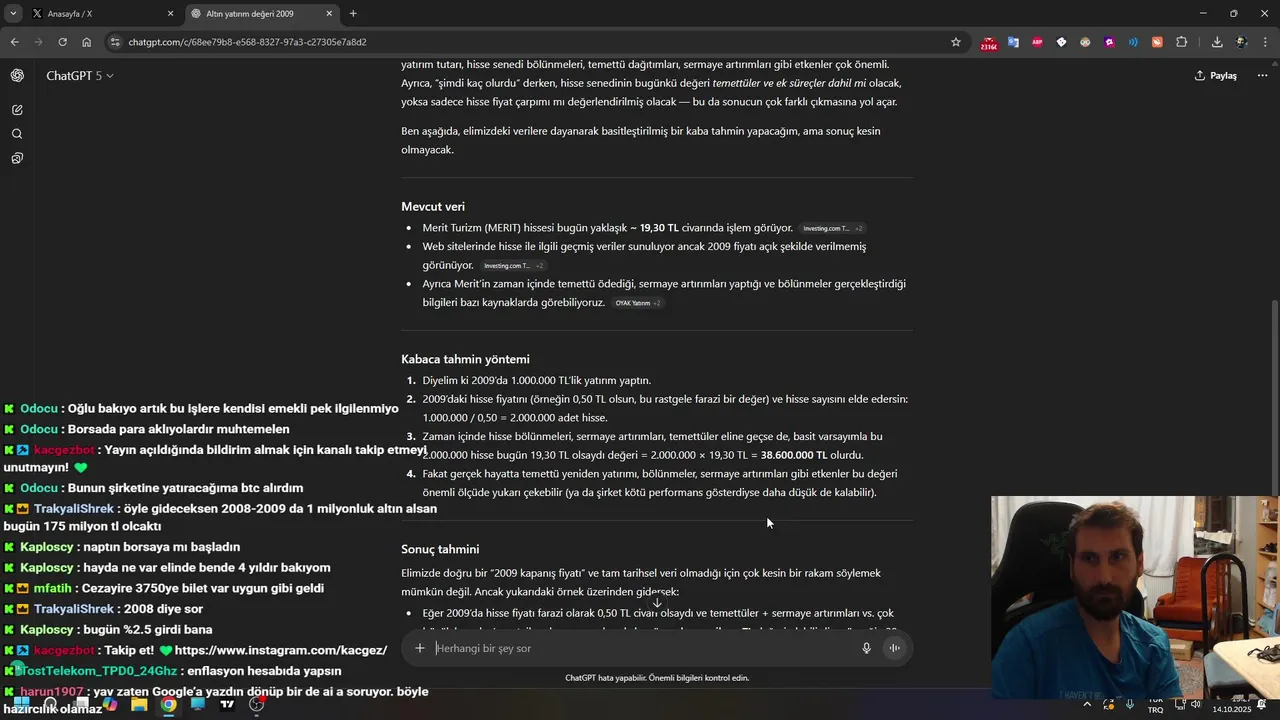The width and height of the screenshot is (1280, 720).
Task: Switch the TRQ keyboard language indicator
Action: coord(1155,704)
